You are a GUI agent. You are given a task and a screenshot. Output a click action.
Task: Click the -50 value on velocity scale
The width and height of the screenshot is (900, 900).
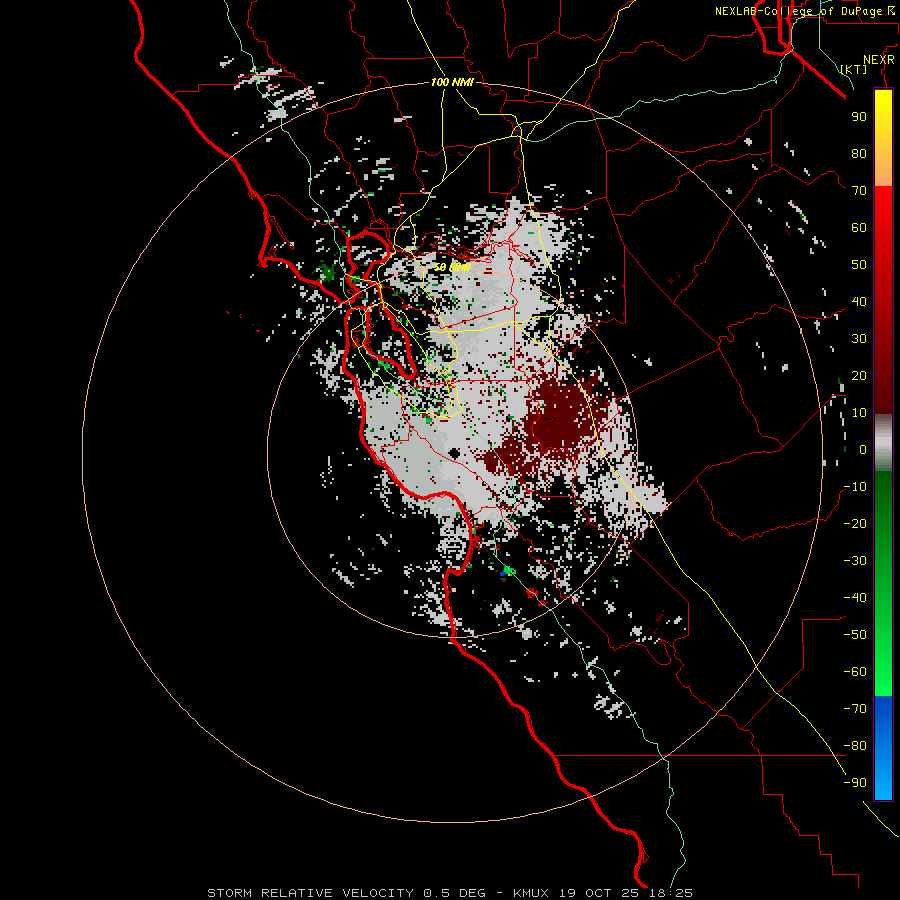click(x=855, y=635)
